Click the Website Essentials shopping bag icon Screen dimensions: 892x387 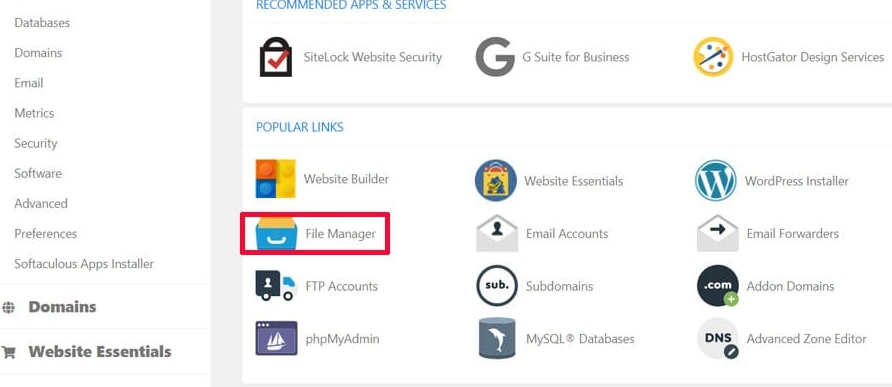point(496,180)
